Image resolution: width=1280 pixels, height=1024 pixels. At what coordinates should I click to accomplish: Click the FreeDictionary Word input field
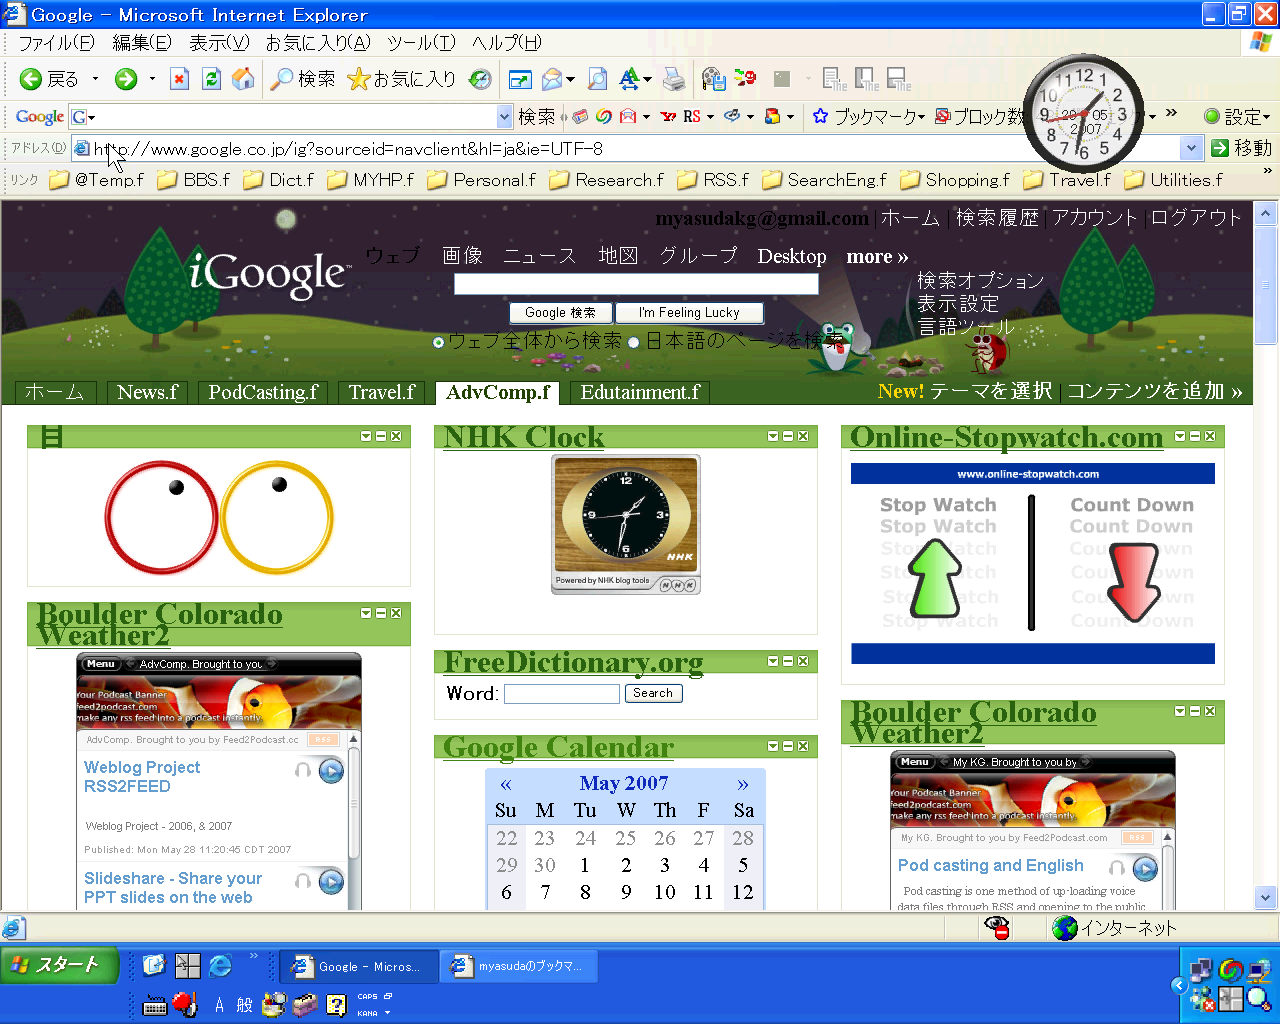(561, 694)
